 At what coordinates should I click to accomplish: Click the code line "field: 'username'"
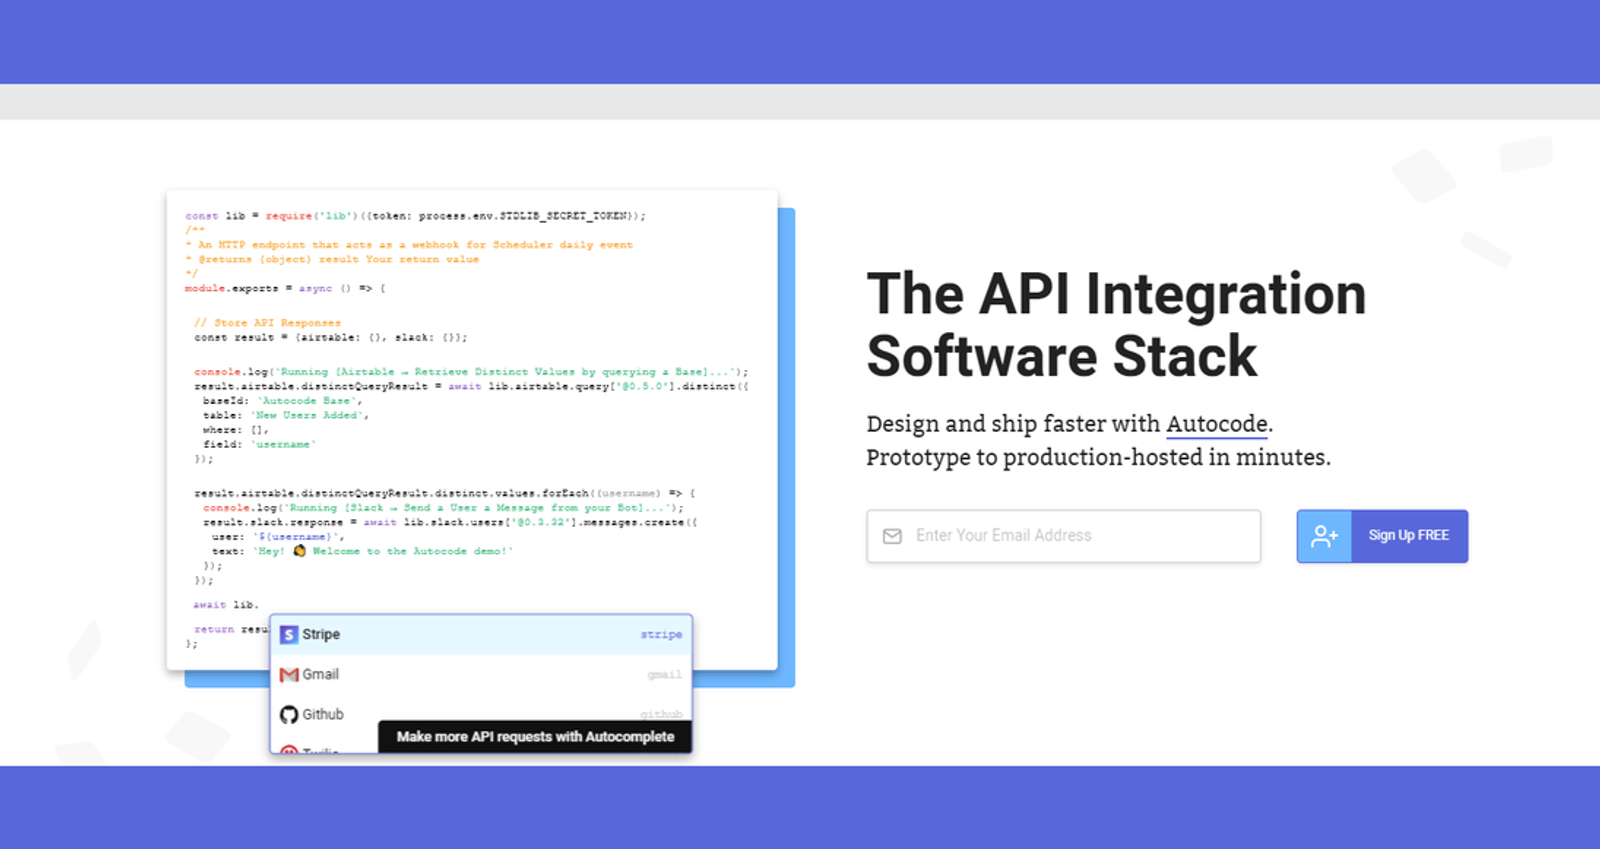[x=259, y=444]
